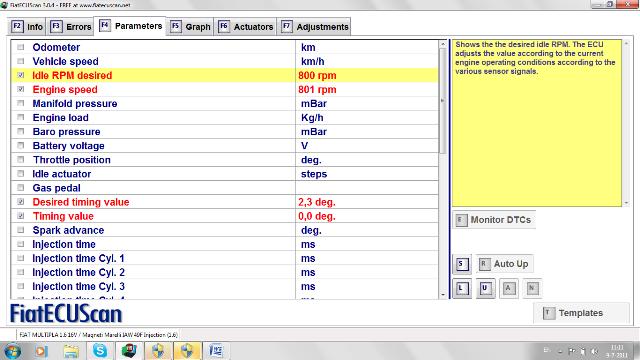The width and height of the screenshot is (640, 360).
Task: Click the description panel scroll up arrow
Action: pyautogui.click(x=627, y=43)
